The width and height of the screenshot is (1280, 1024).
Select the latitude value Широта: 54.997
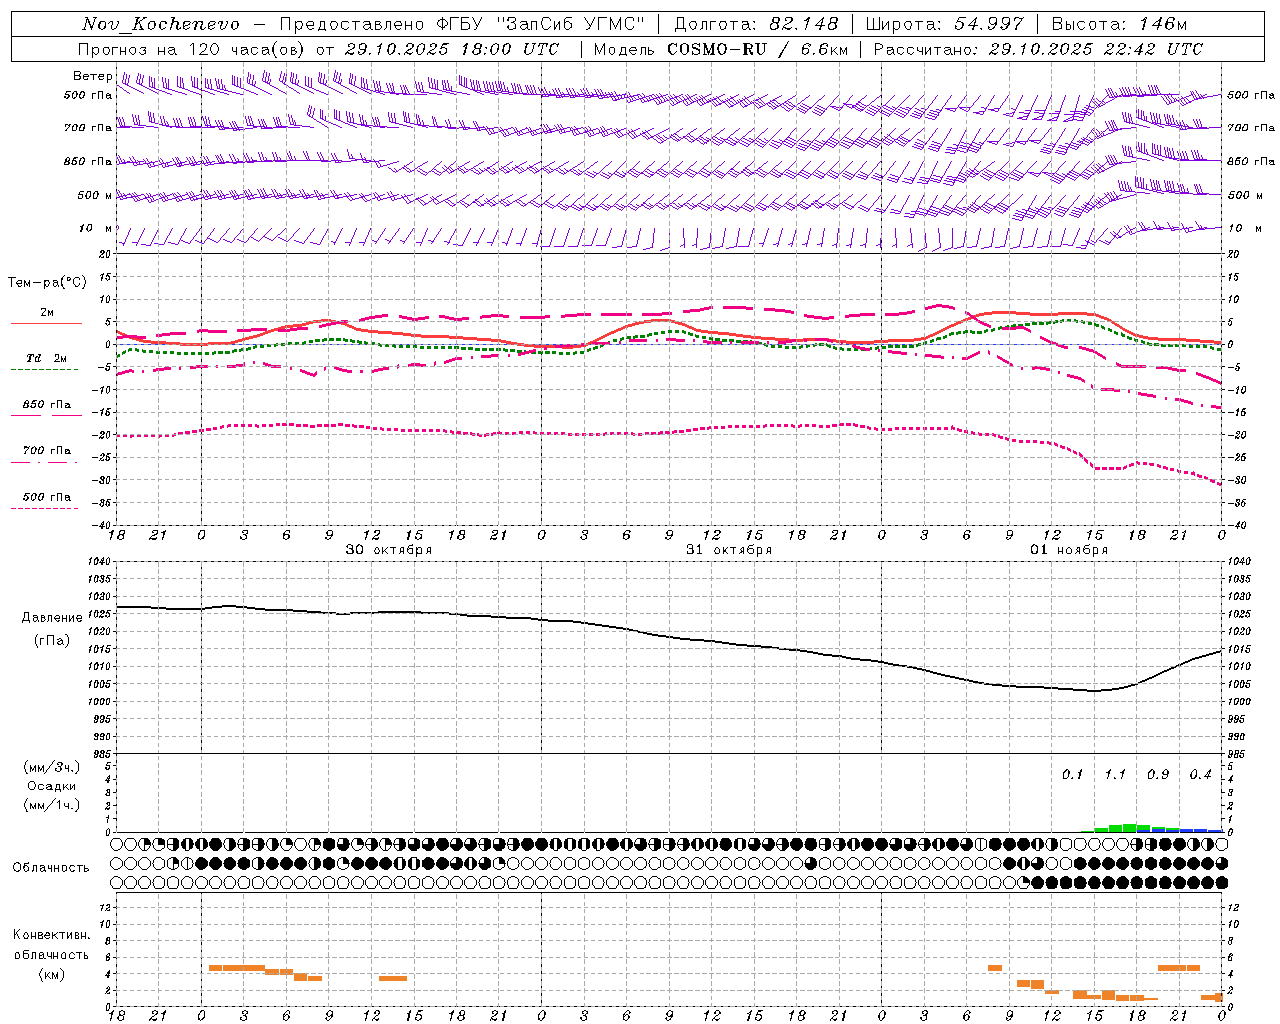point(944,24)
